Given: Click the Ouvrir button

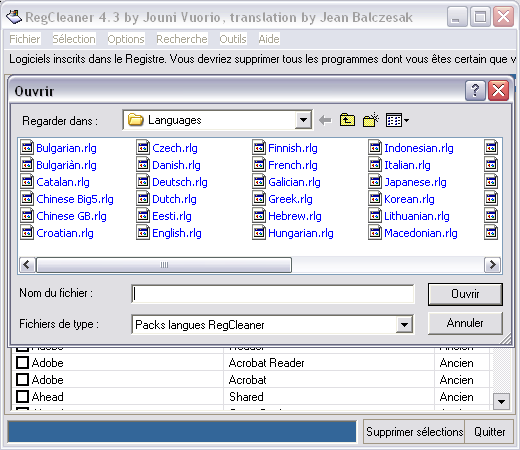Looking at the screenshot, I should [465, 294].
